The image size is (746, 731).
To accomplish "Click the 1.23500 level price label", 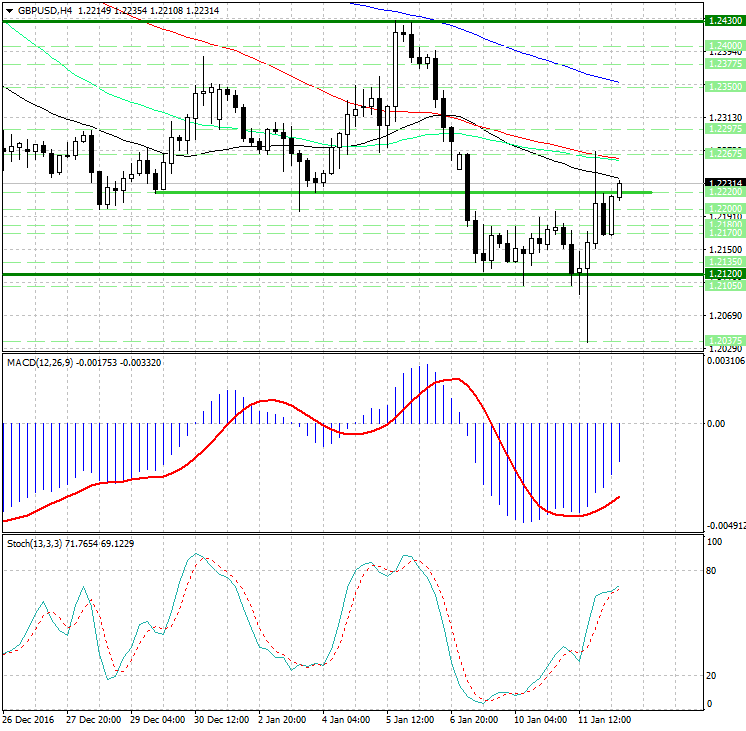I will click(723, 87).
